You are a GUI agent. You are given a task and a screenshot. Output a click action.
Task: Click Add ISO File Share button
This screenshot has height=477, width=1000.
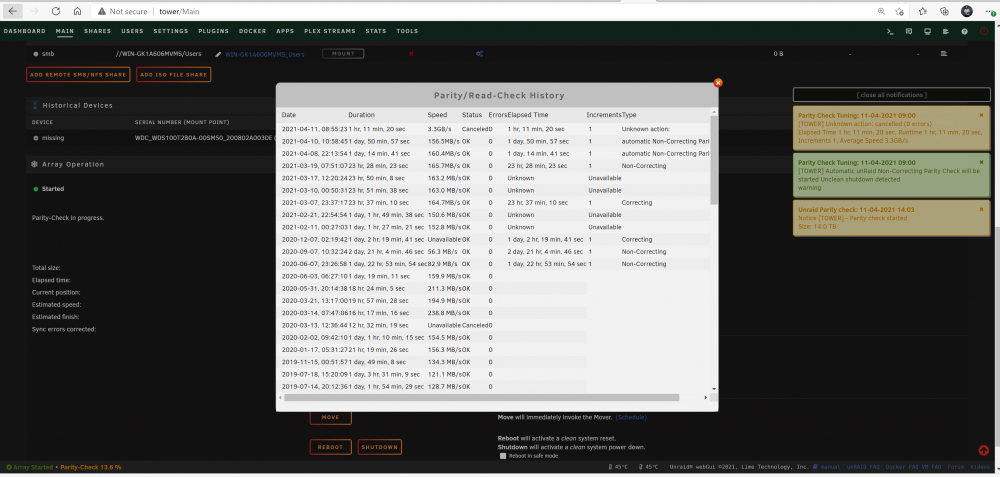[173, 75]
